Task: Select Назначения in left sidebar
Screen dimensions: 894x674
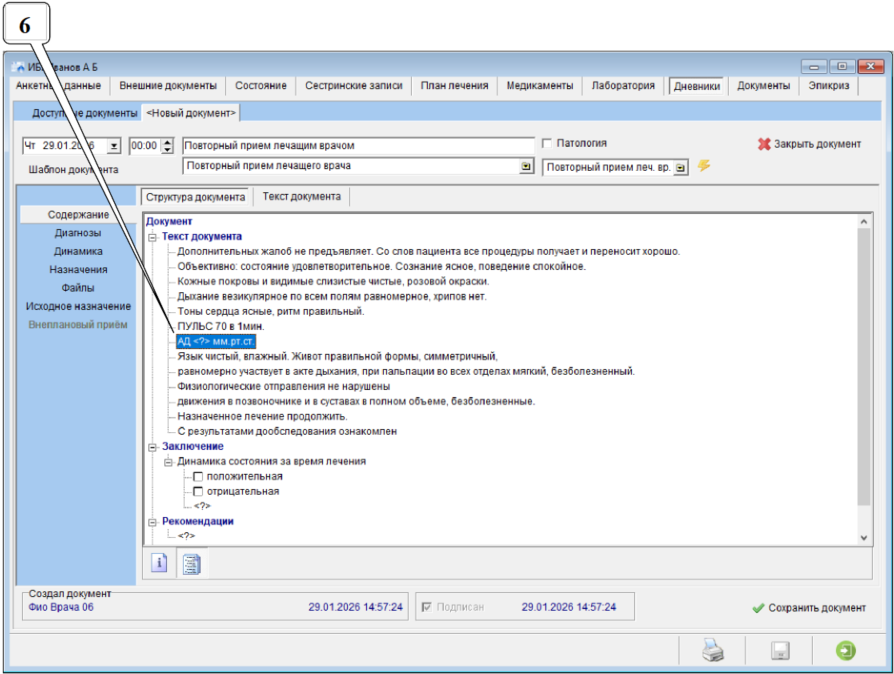Action: [78, 269]
